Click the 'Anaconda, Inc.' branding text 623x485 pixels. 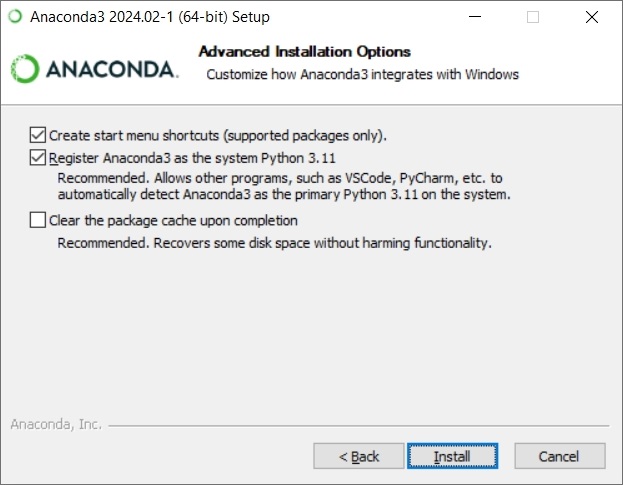click(56, 425)
